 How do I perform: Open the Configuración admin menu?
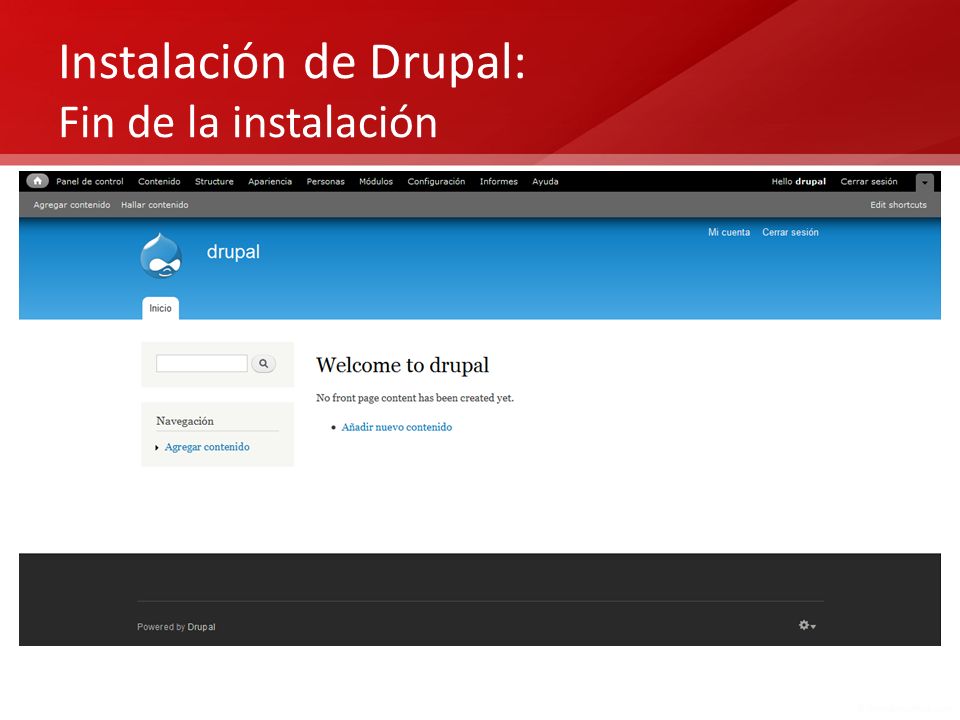pyautogui.click(x=437, y=182)
